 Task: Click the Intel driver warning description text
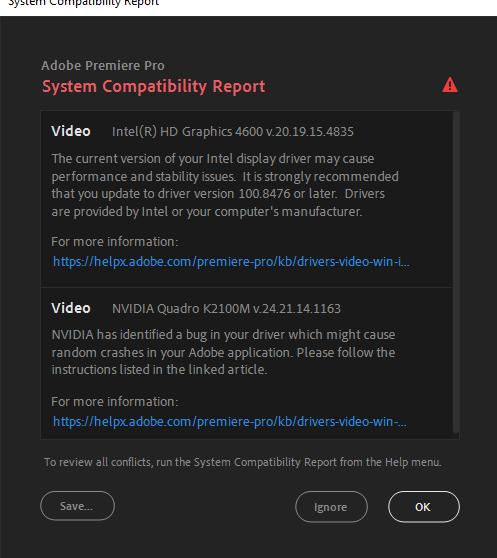click(x=225, y=185)
